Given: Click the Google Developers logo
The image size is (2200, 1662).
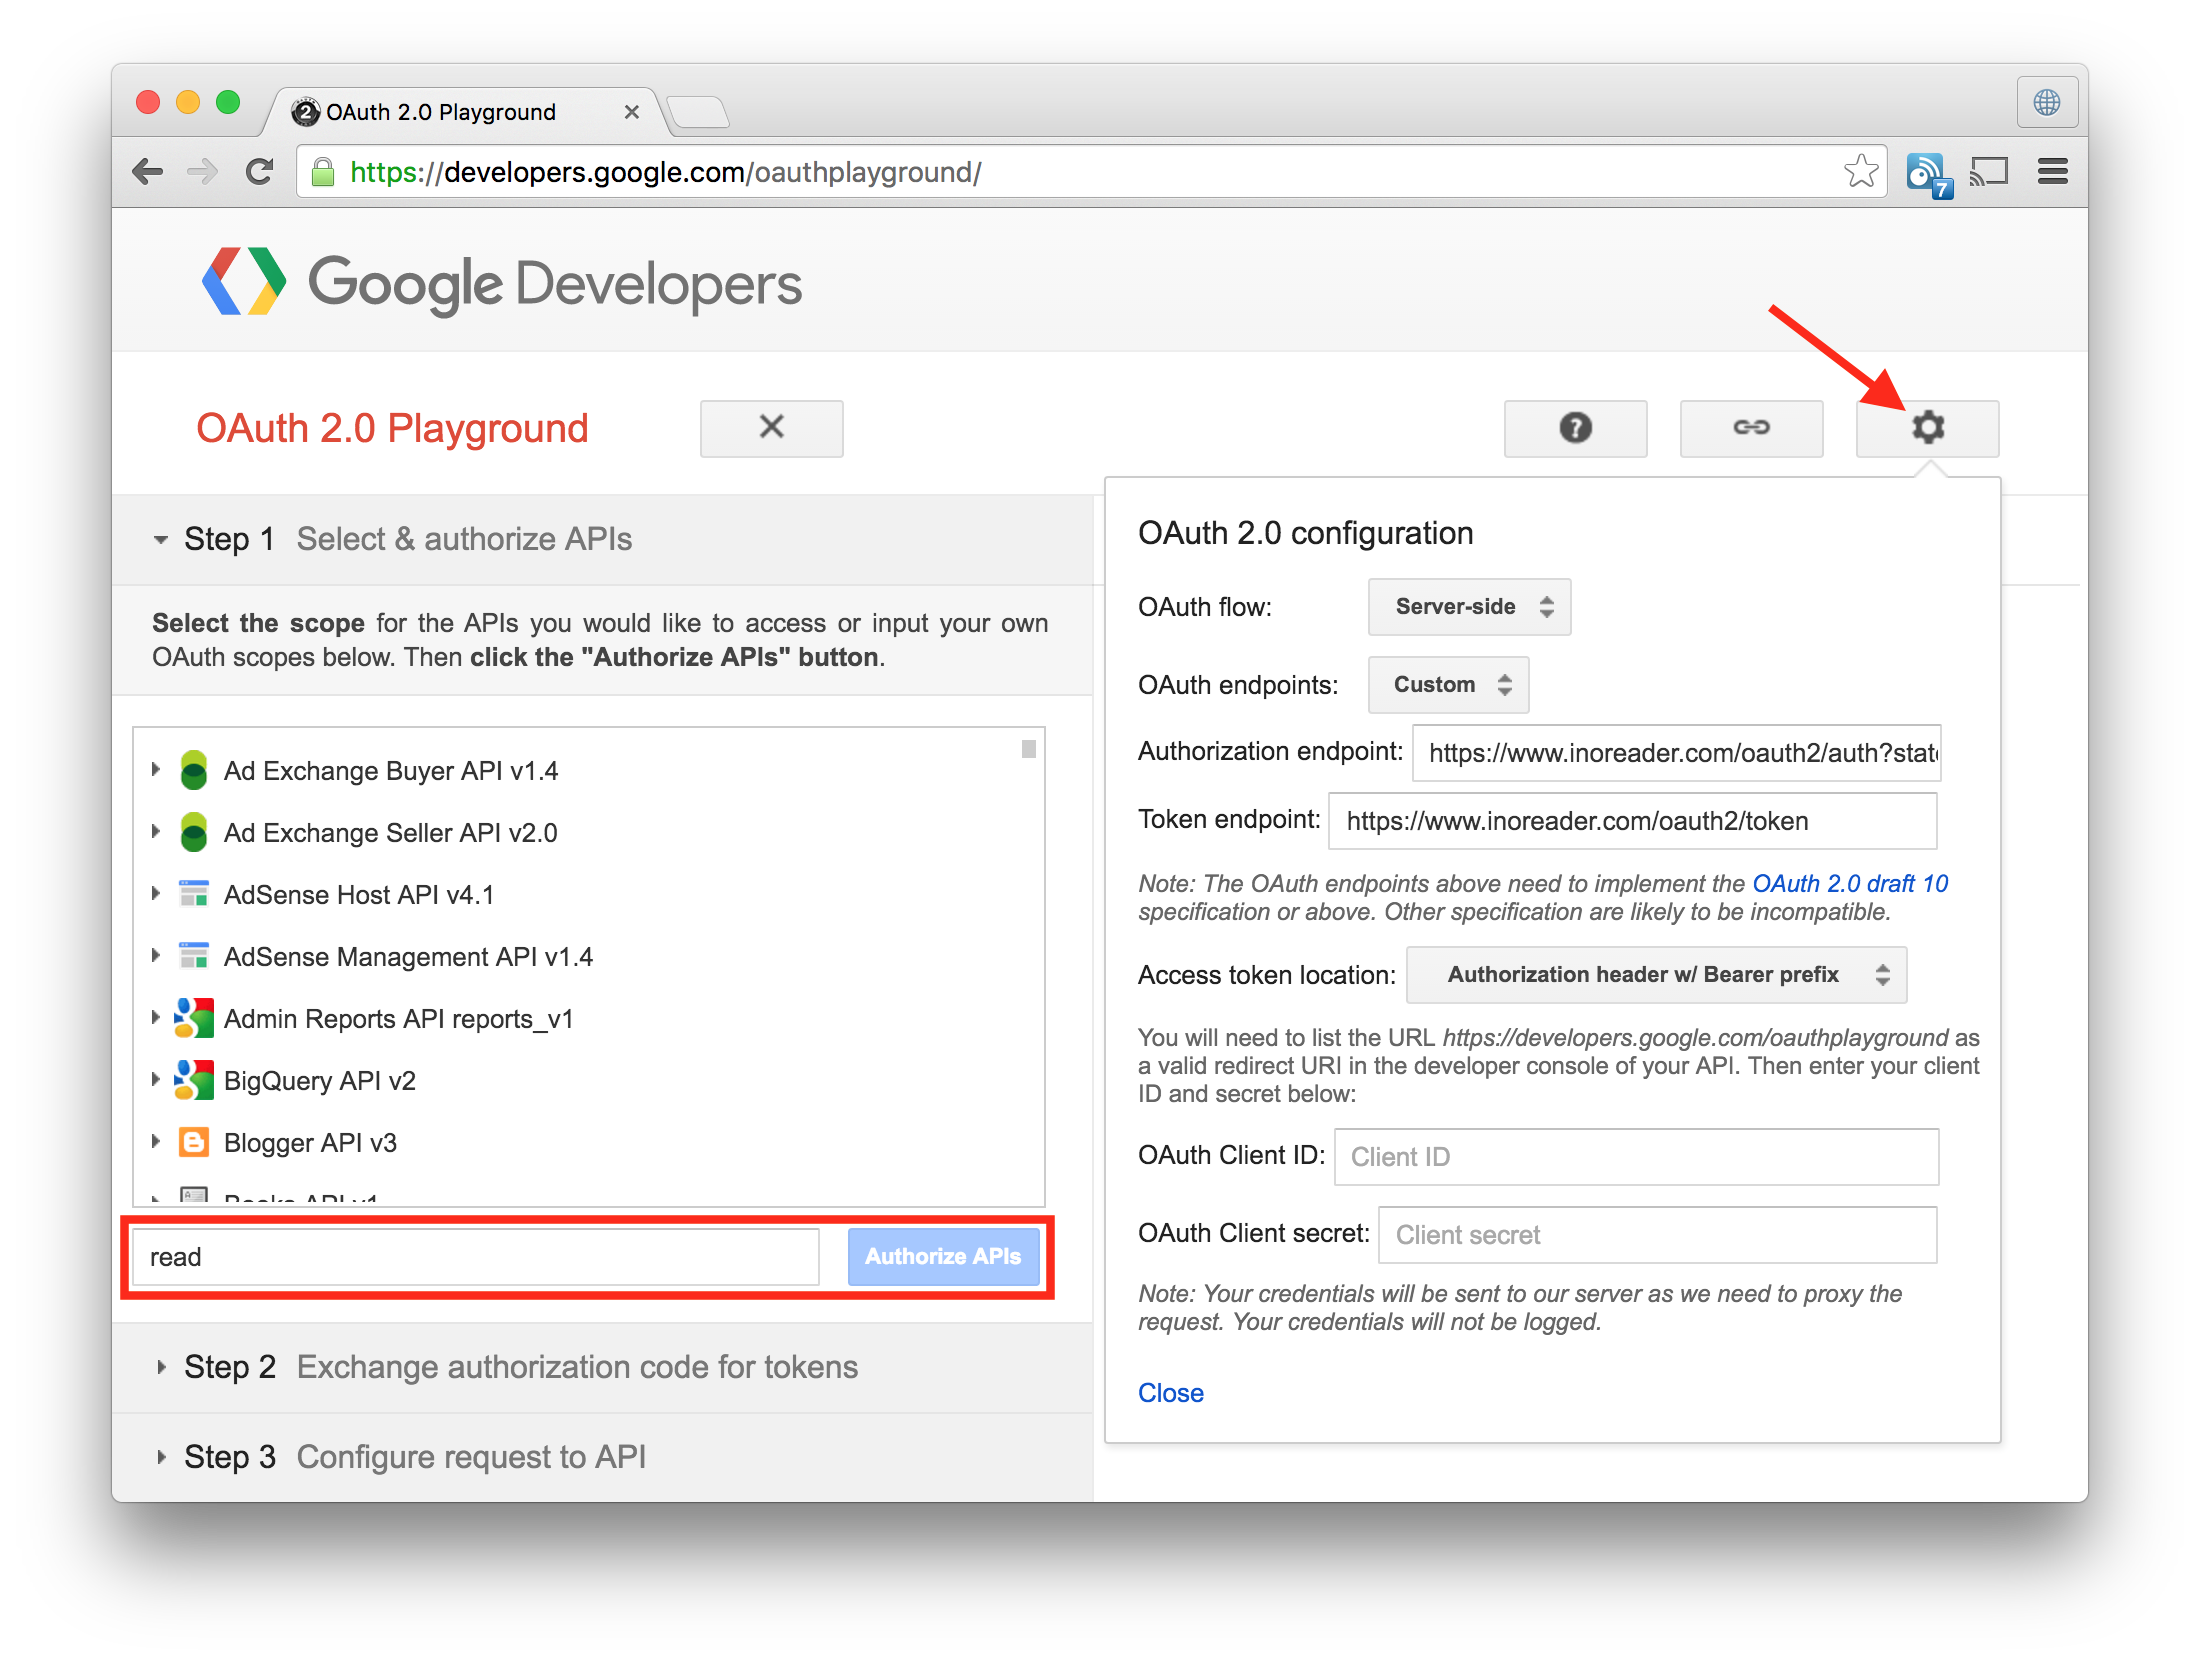Looking at the screenshot, I should click(502, 283).
